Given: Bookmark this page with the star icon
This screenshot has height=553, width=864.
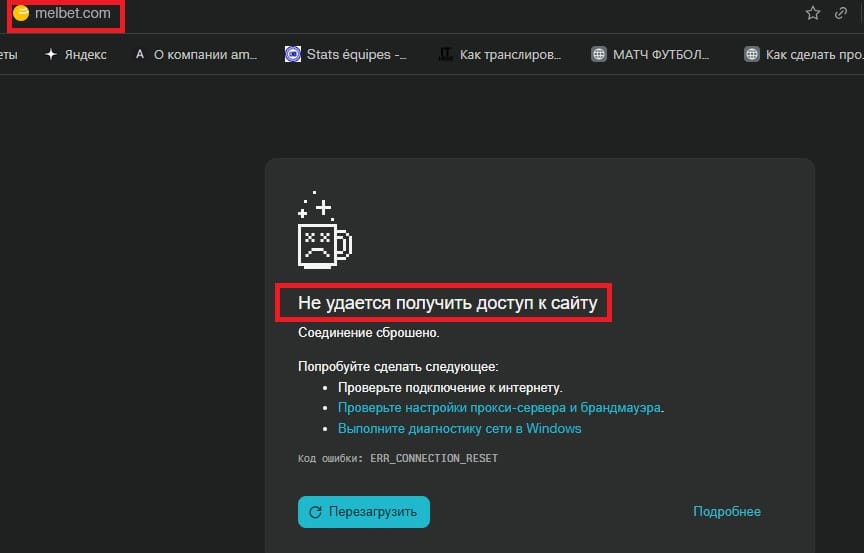Looking at the screenshot, I should [813, 13].
